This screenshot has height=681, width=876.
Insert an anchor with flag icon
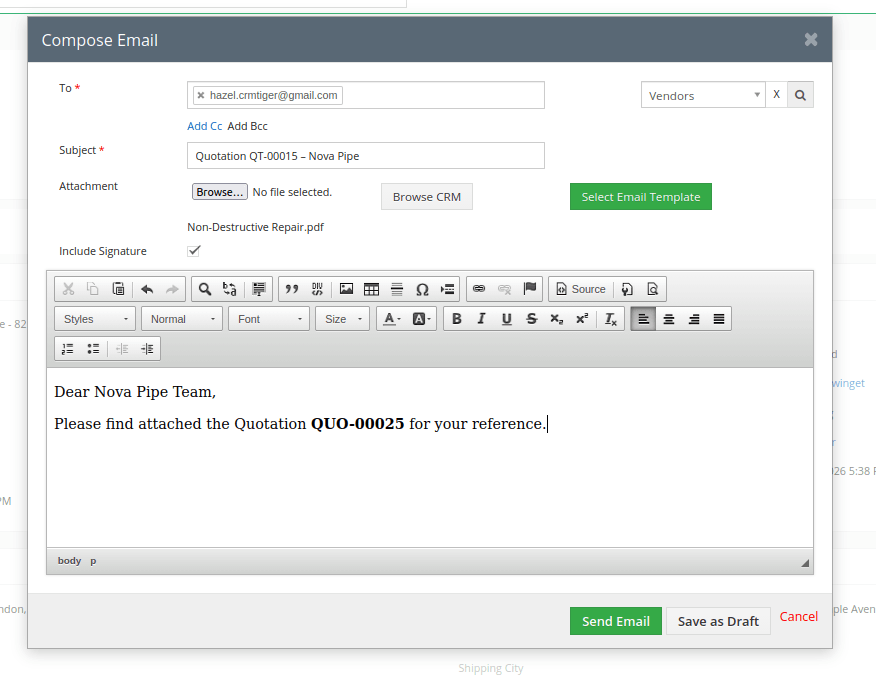(530, 289)
